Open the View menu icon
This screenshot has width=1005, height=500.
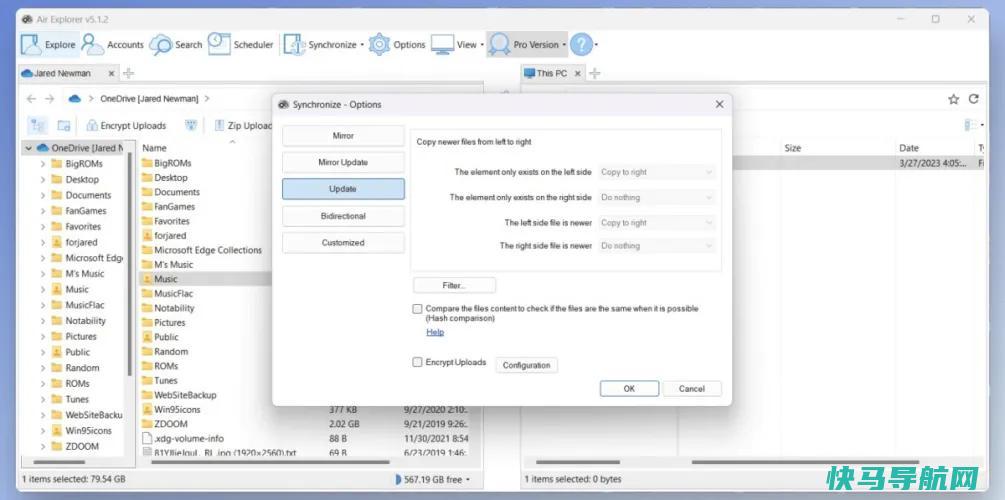point(442,44)
